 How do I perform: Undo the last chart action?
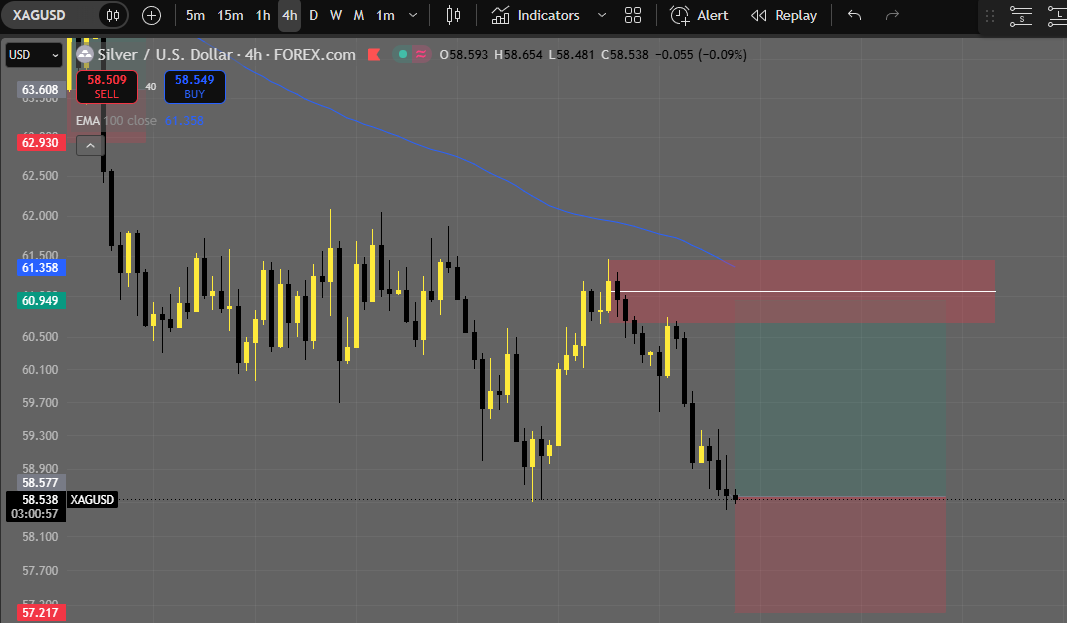[x=855, y=15]
